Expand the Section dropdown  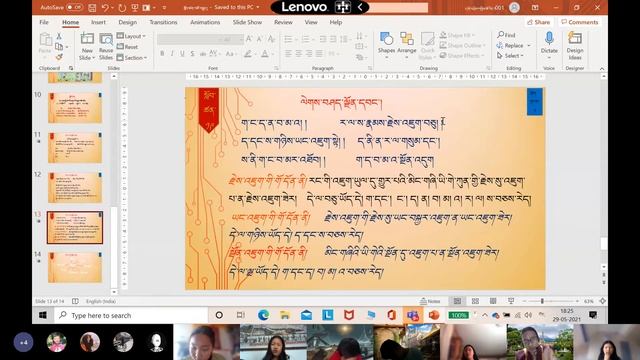pyautogui.click(x=132, y=58)
